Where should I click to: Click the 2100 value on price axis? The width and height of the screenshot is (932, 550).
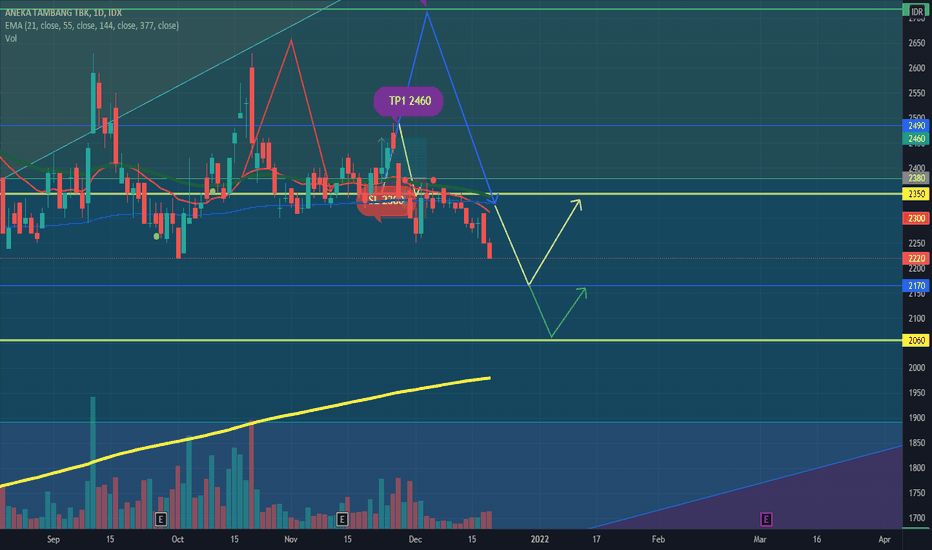(x=917, y=318)
